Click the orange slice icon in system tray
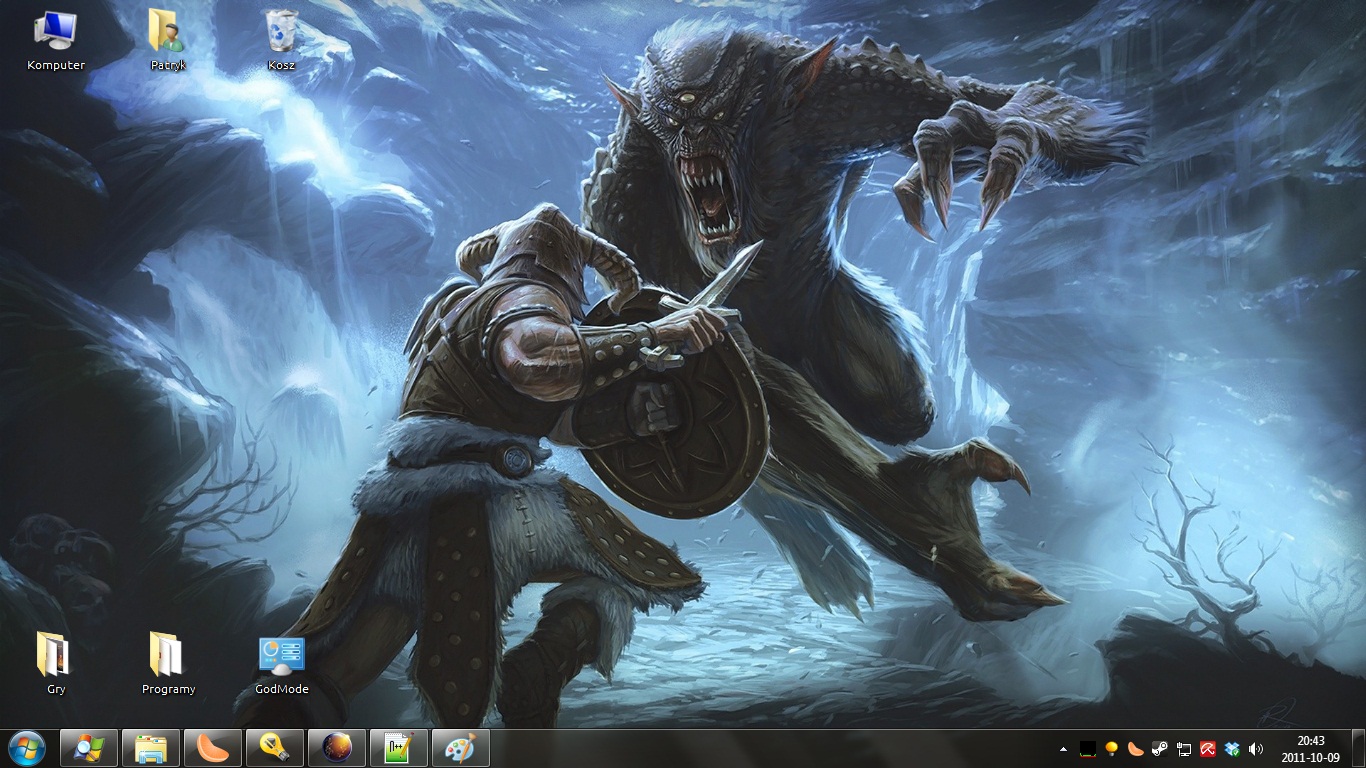Viewport: 1366px width, 768px height. (x=1135, y=749)
